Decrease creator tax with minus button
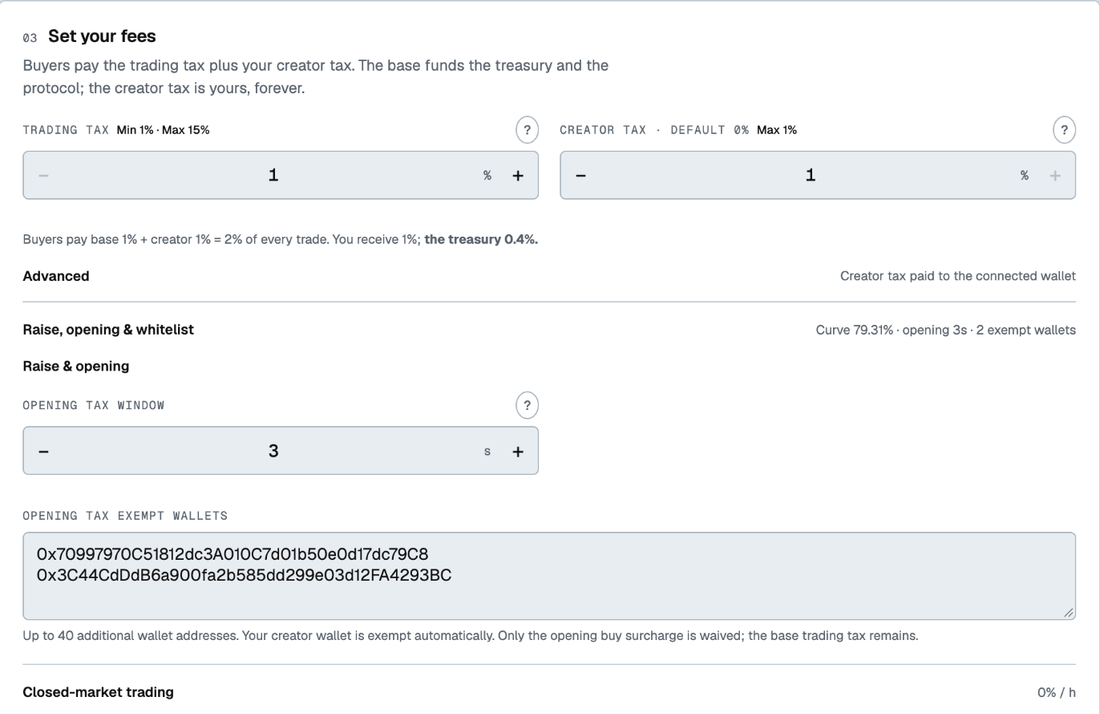The height and width of the screenshot is (714, 1100). pos(581,175)
